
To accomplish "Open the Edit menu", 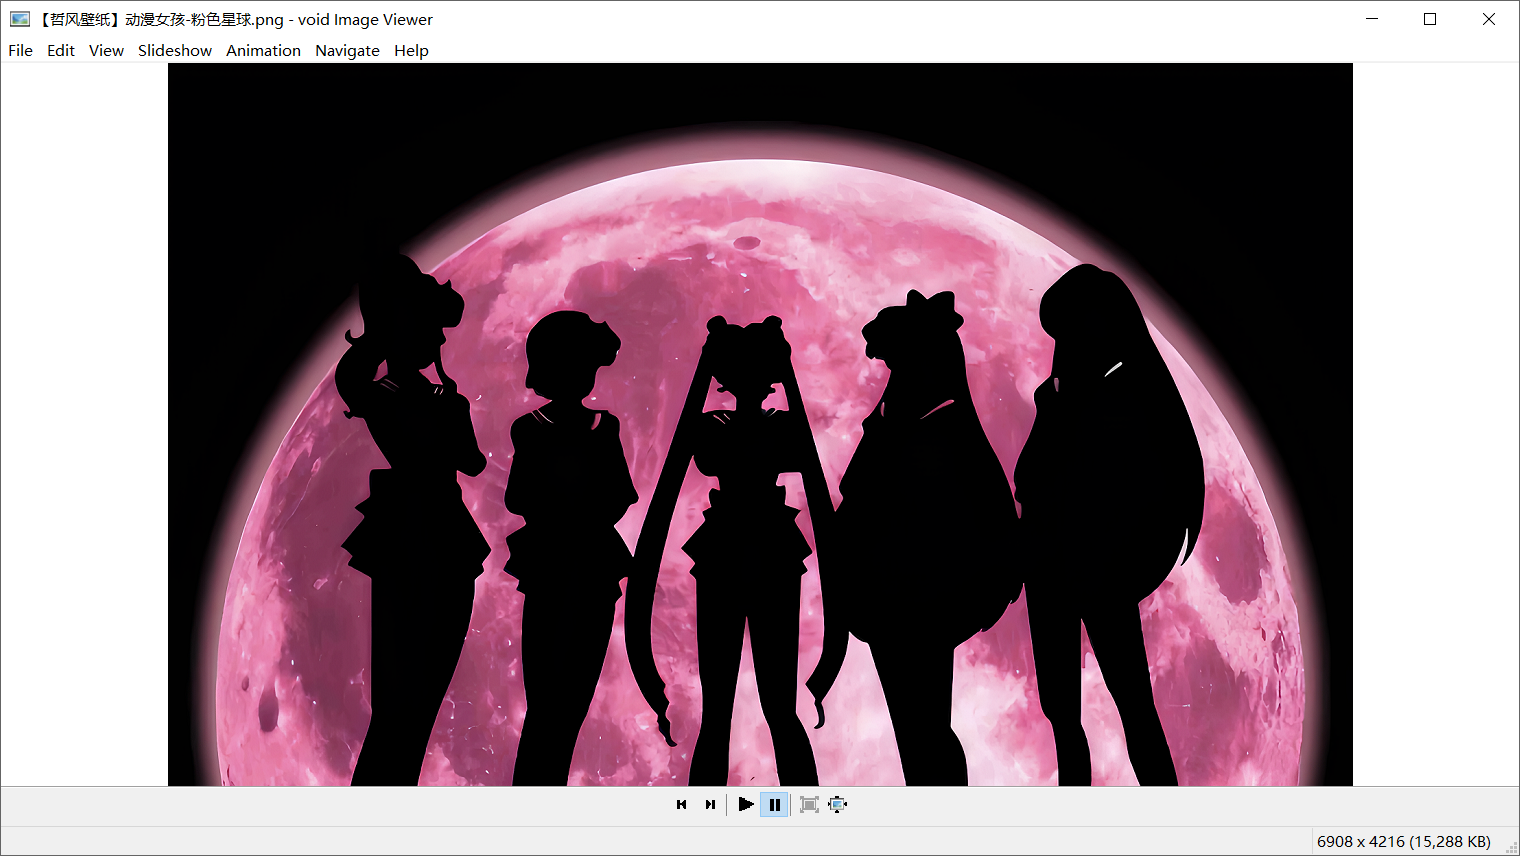I will (61, 50).
